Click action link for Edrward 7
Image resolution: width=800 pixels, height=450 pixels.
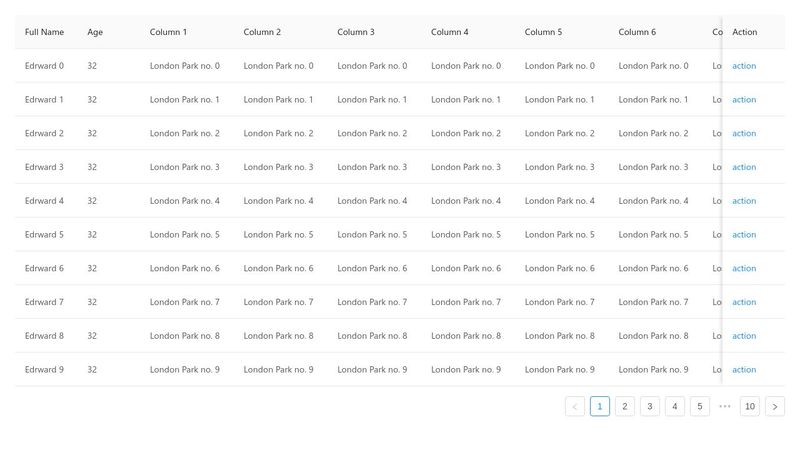744,302
